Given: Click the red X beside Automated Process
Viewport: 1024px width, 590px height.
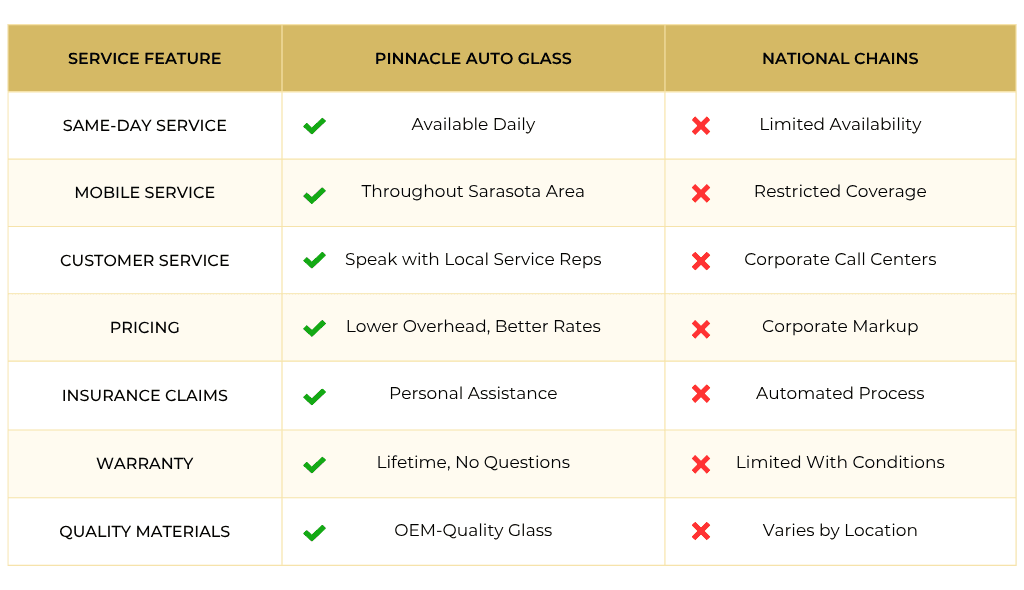Looking at the screenshot, I should [x=701, y=395].
